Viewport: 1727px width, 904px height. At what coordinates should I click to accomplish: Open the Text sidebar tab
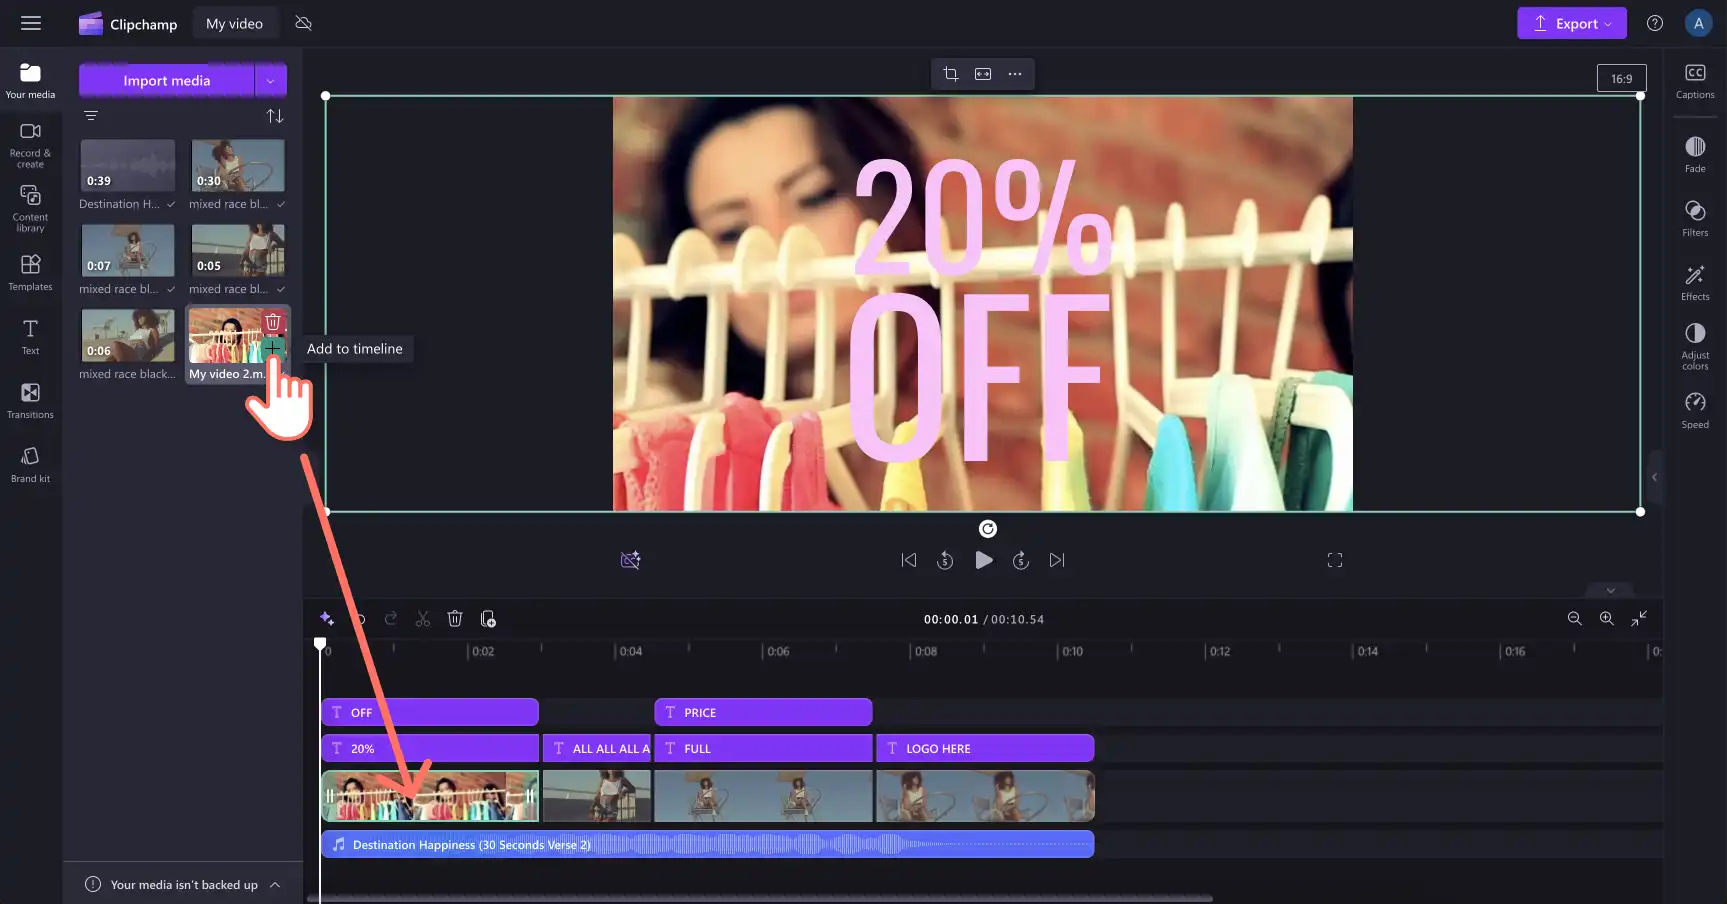pyautogui.click(x=30, y=337)
